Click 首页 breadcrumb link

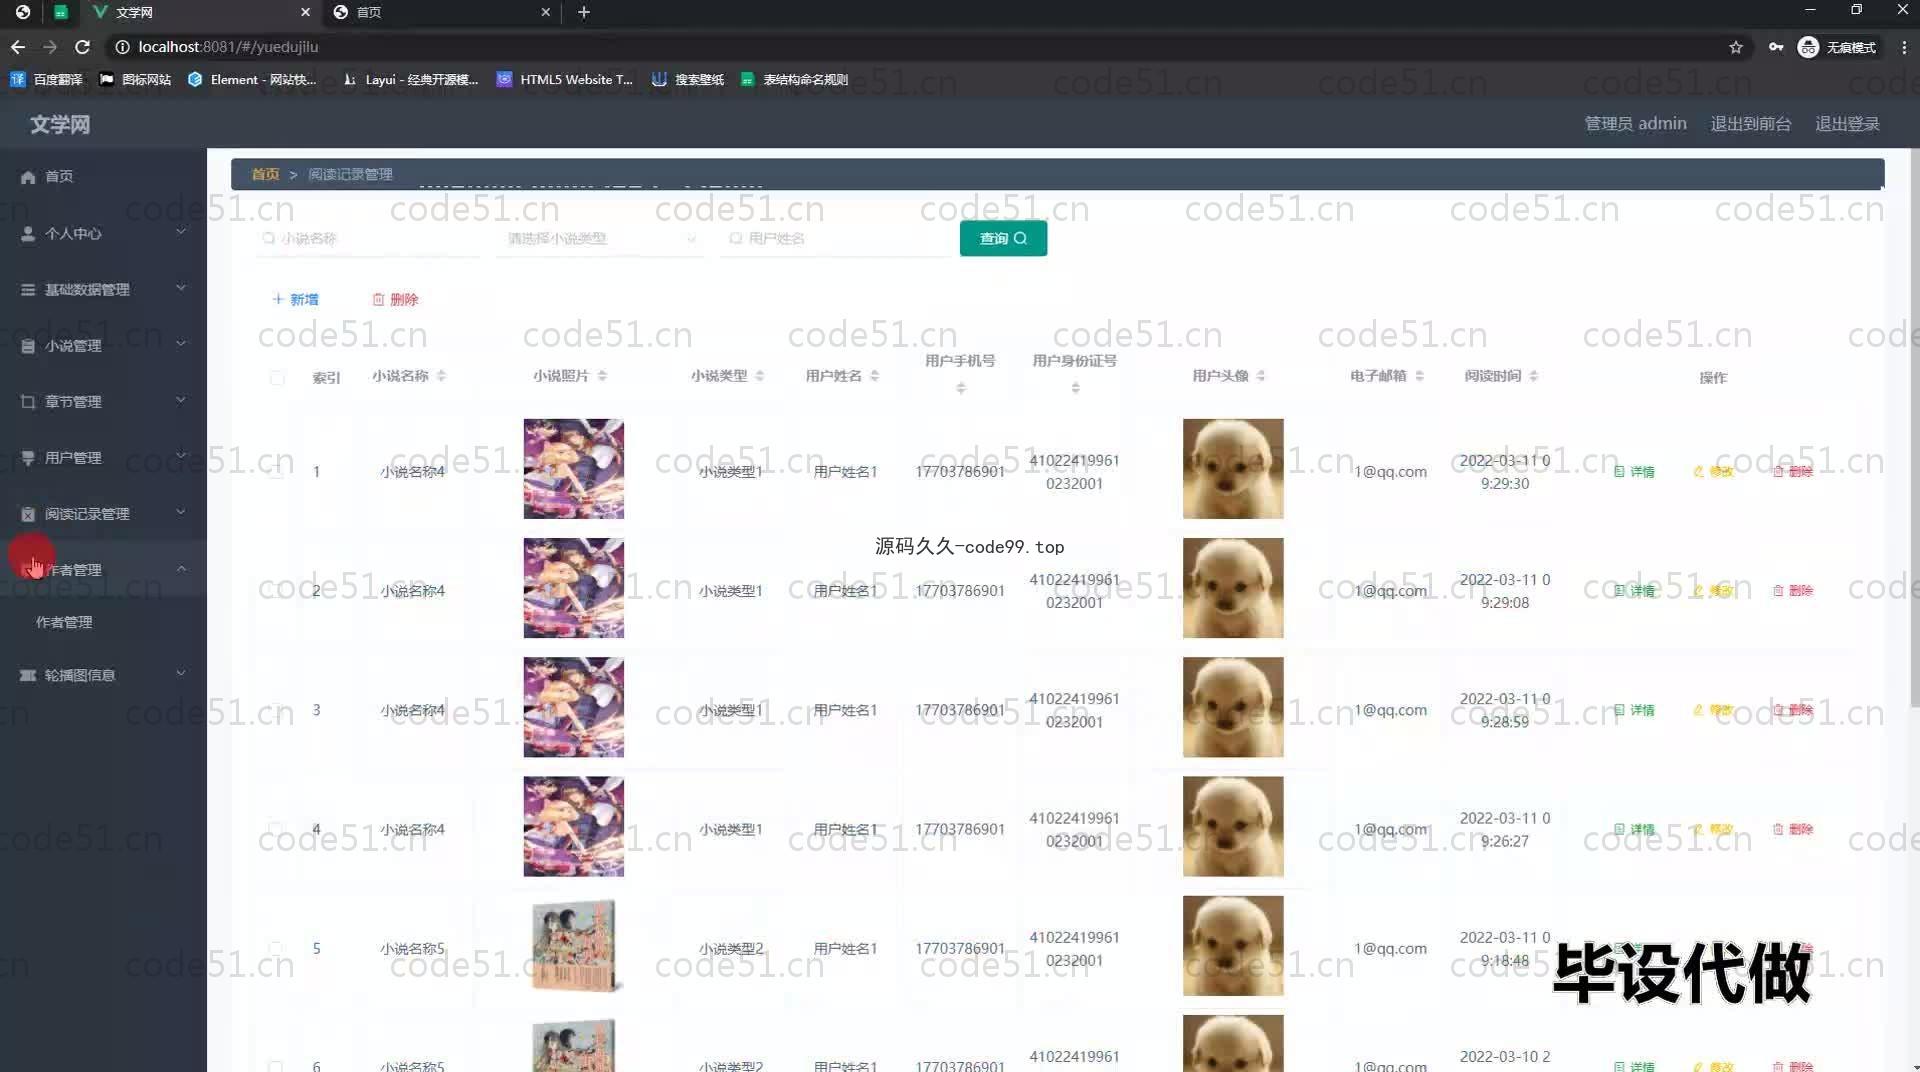(x=265, y=174)
